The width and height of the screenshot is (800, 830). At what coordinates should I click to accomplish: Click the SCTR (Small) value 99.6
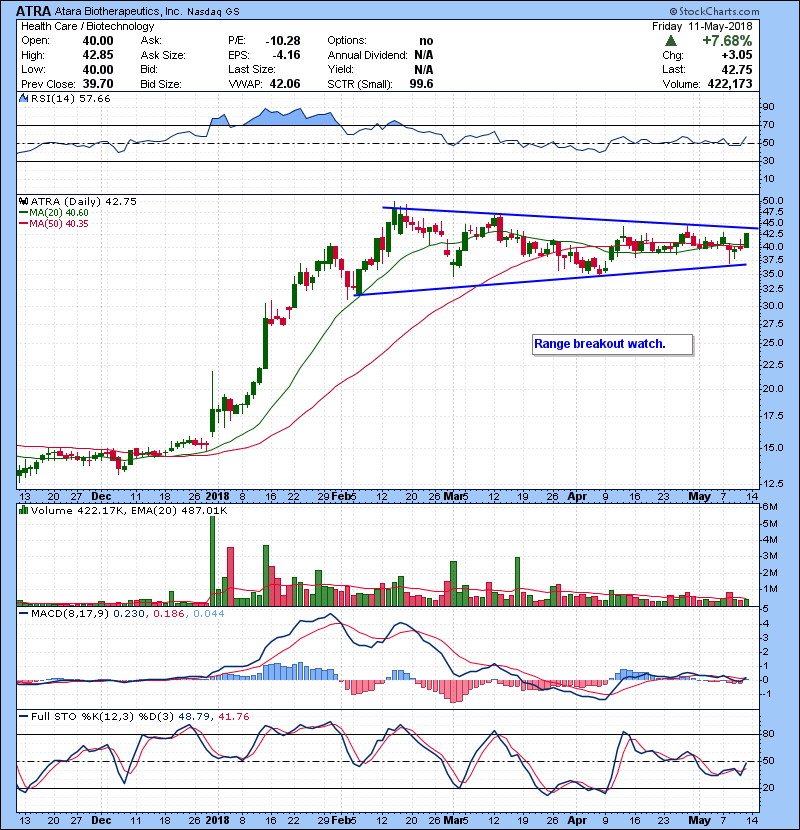[421, 84]
